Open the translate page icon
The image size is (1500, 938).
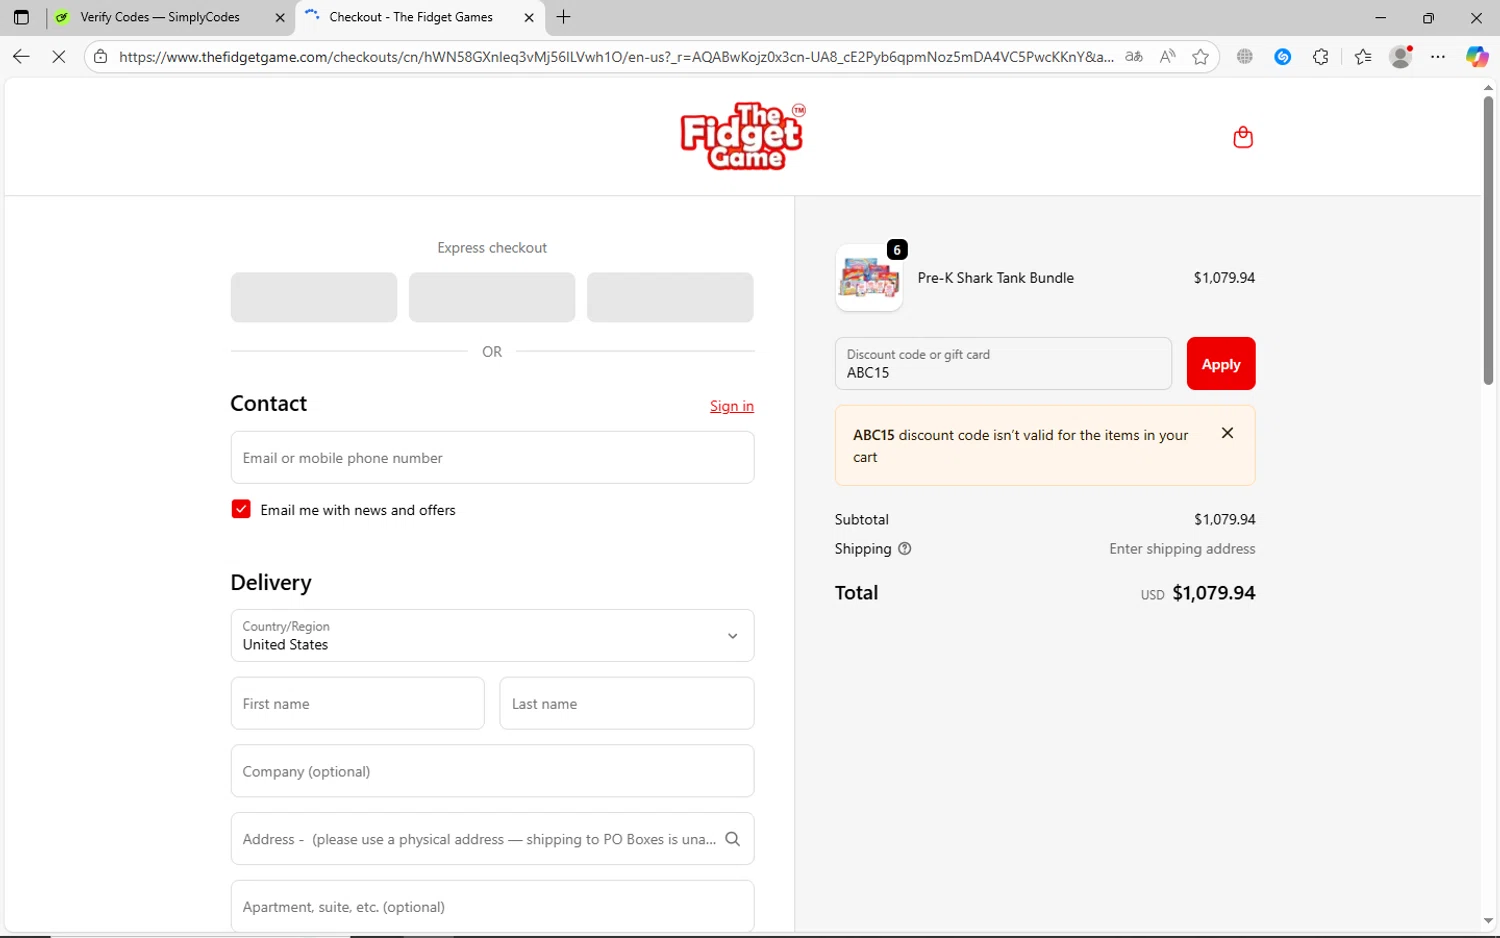(x=1133, y=57)
